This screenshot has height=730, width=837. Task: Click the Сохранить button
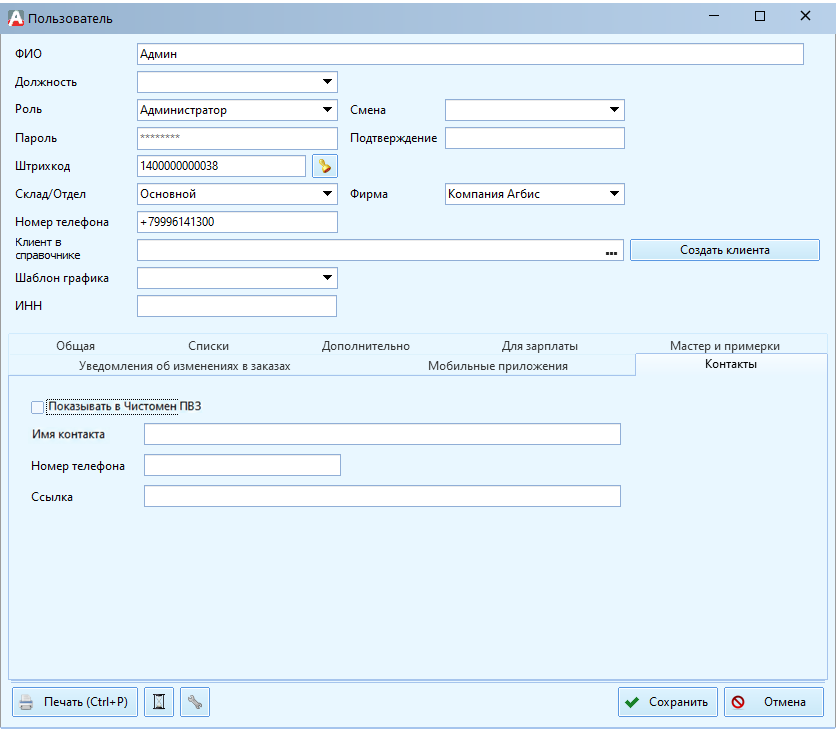pyautogui.click(x=668, y=702)
